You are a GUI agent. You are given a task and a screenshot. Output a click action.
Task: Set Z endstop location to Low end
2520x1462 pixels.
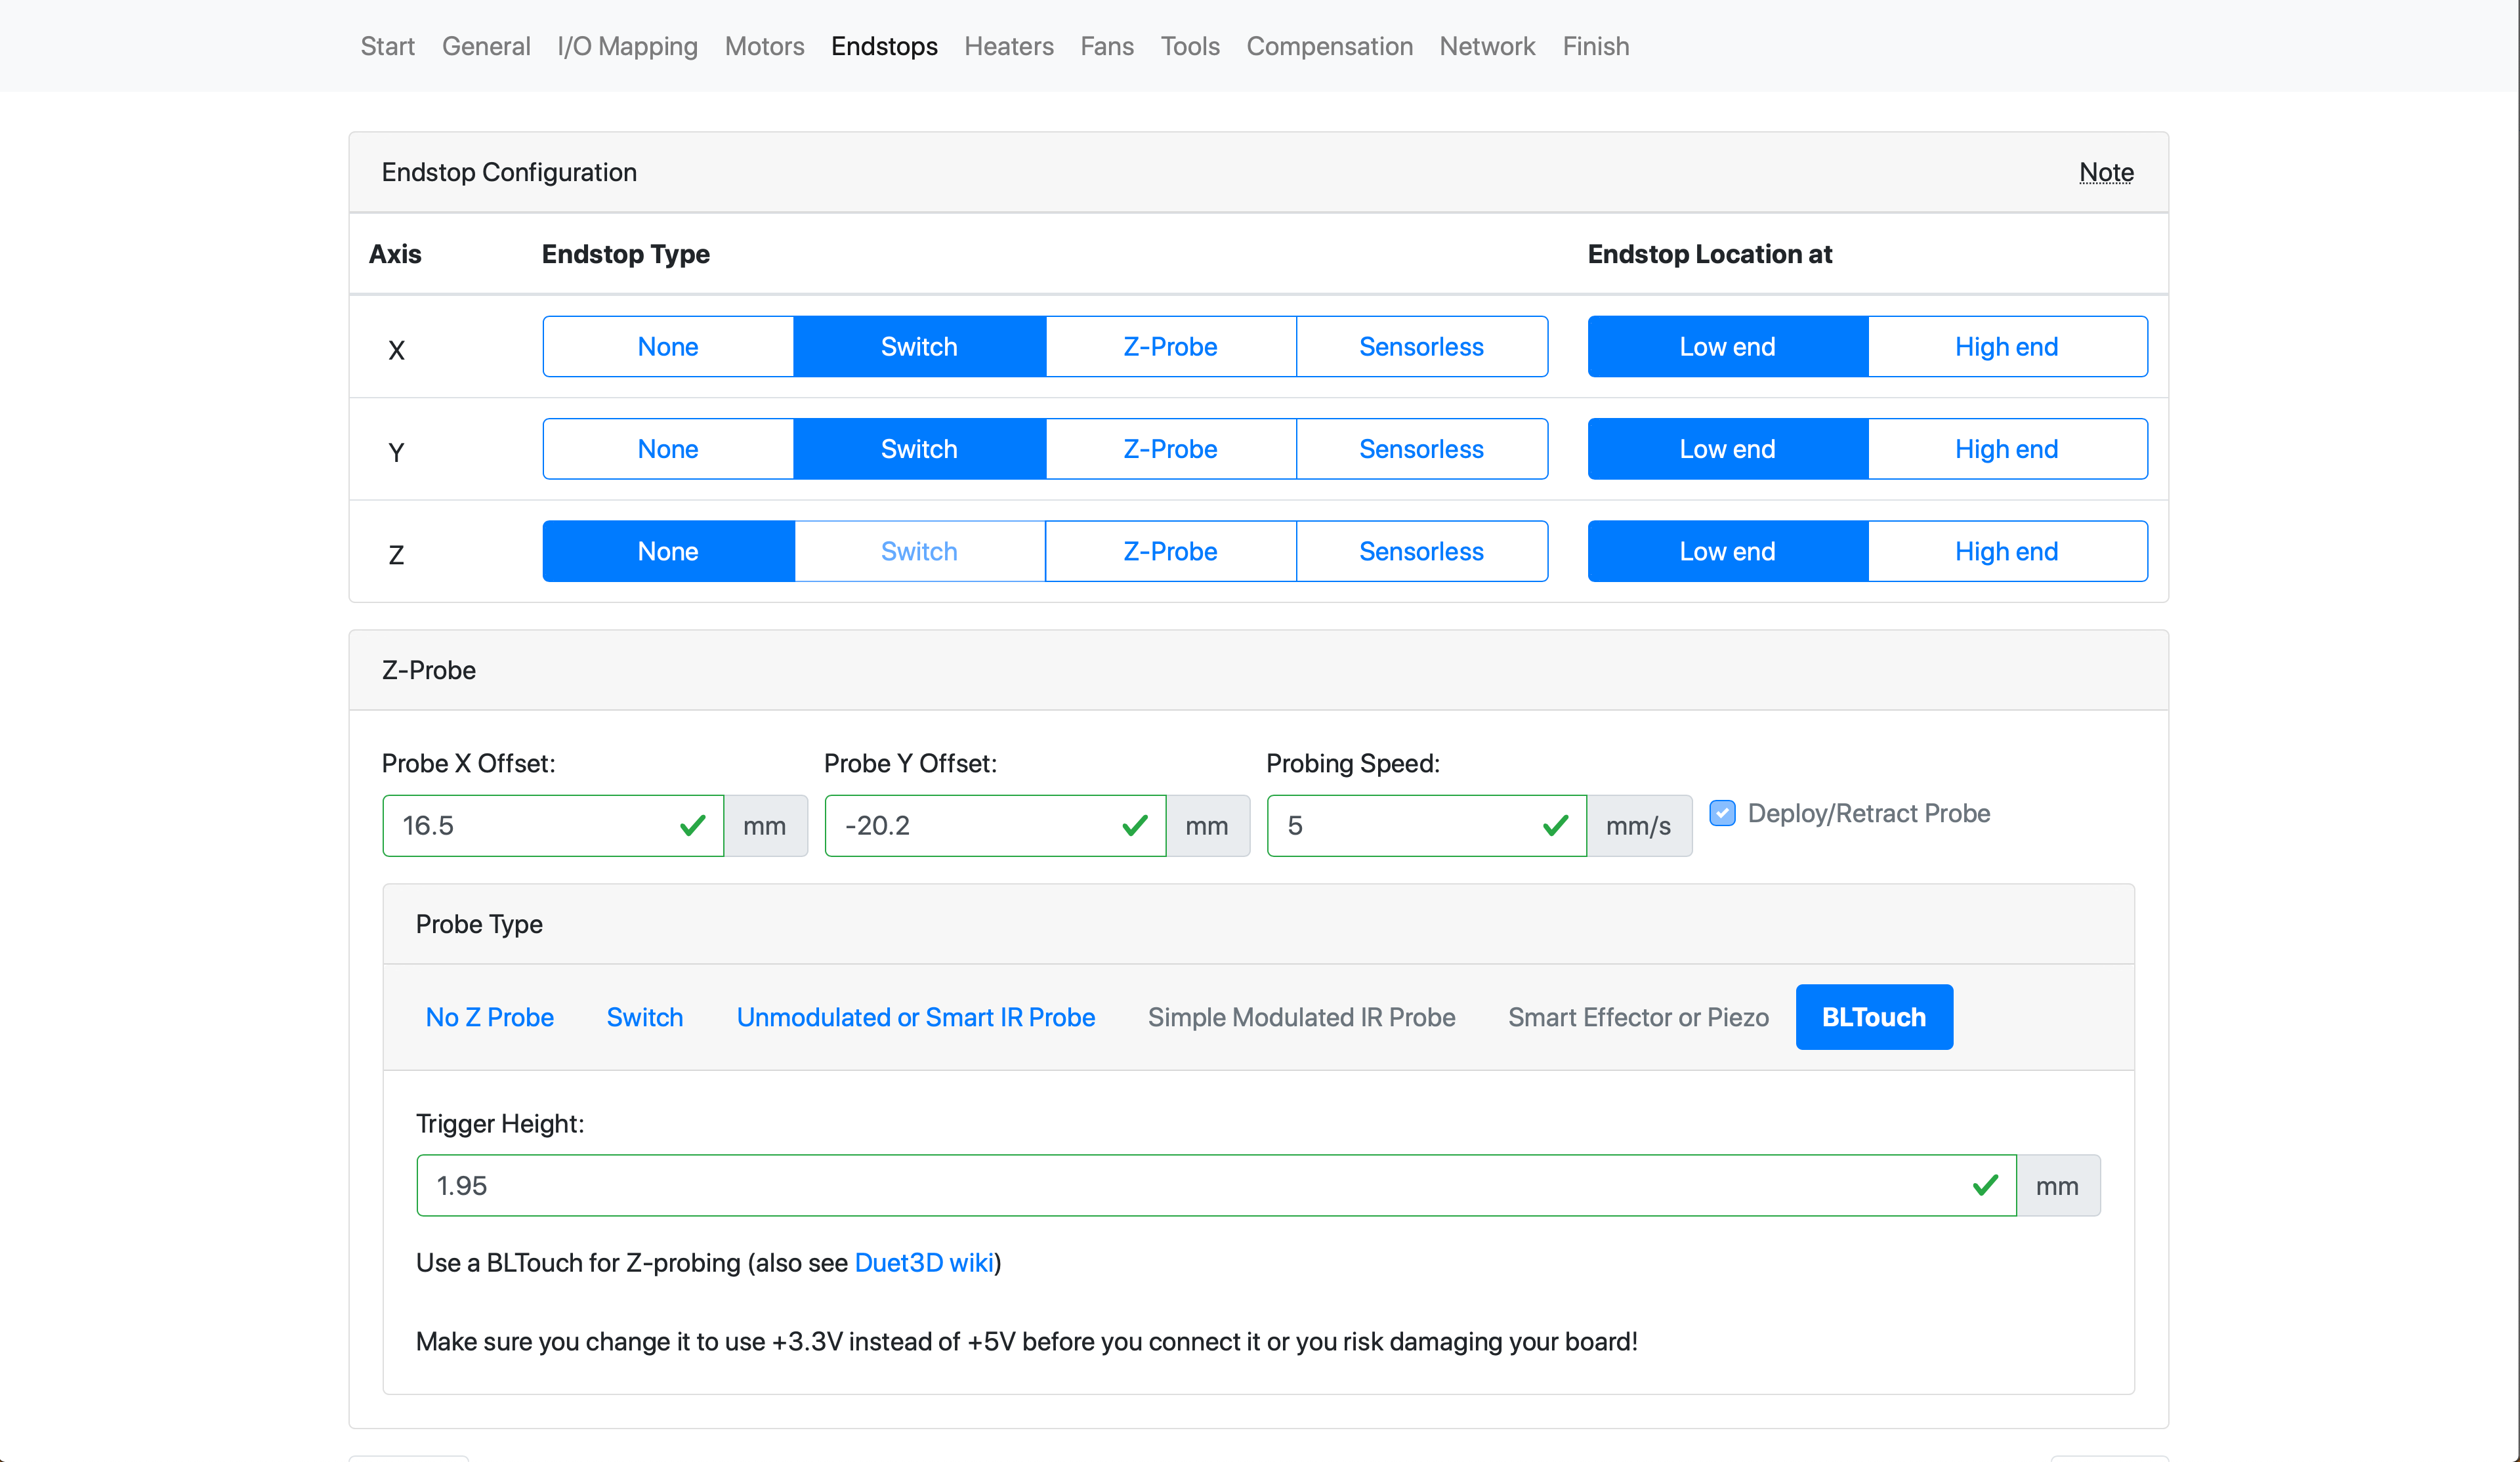(1727, 551)
